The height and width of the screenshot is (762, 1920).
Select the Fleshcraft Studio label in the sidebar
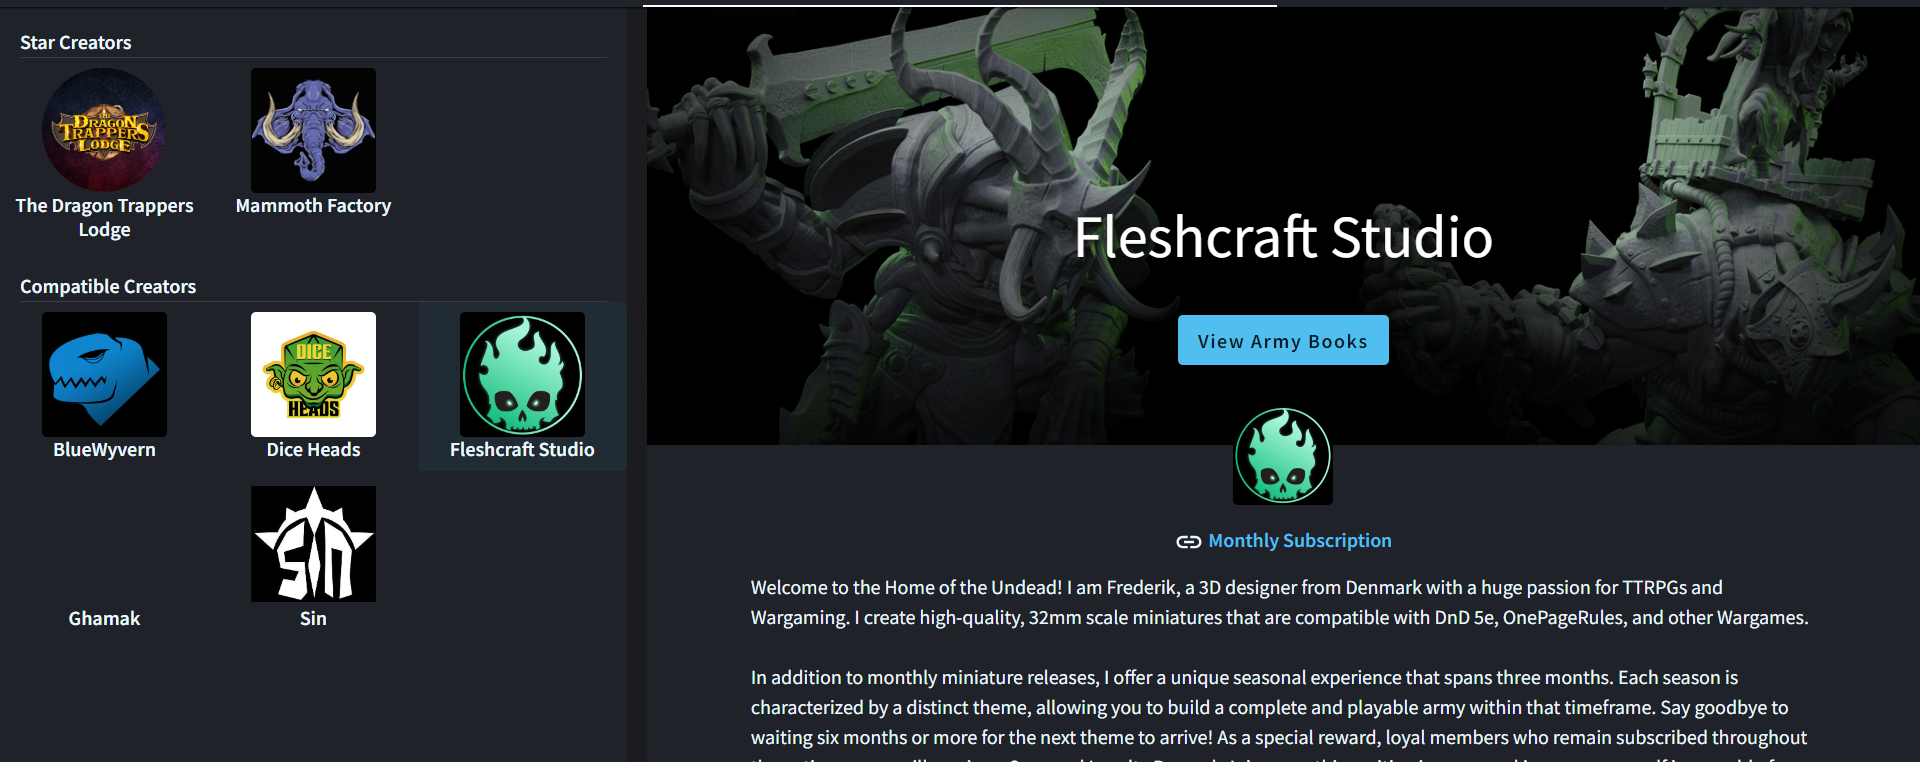click(x=522, y=449)
